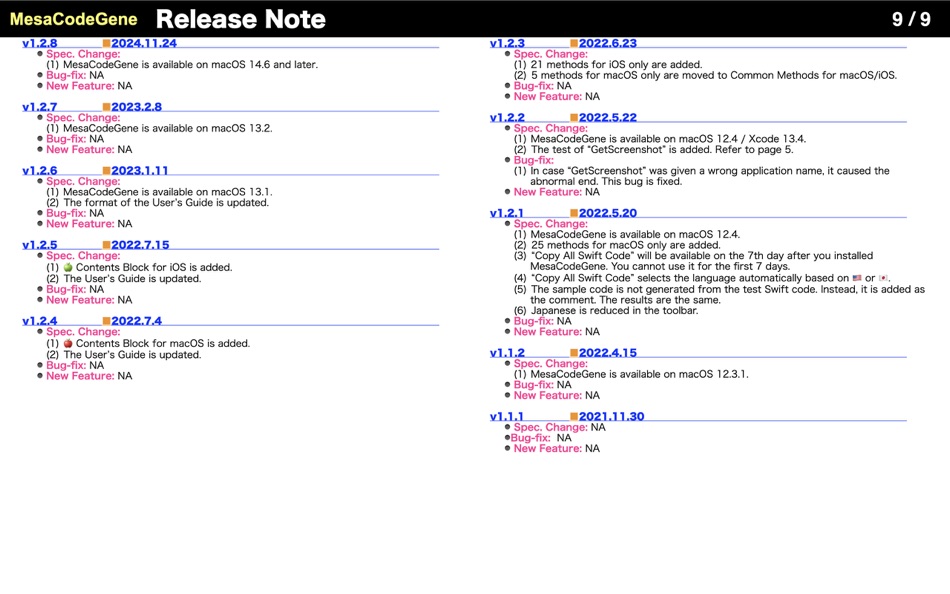Open the v1.2.3 version heading link
Screen dimensions: 950x594
tap(507, 43)
